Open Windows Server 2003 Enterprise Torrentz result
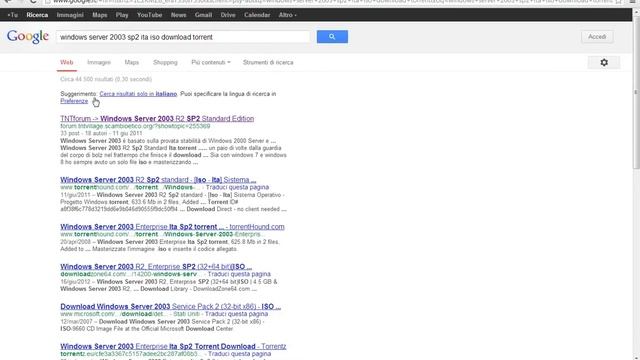This screenshot has width=640, height=360. pos(173,346)
